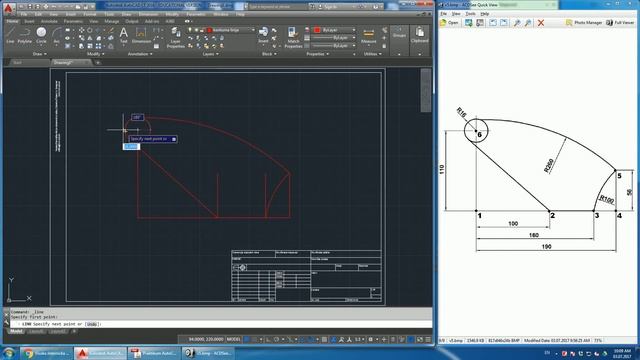Click the red ByLayer object color swatch
This screenshot has width=640, height=360.
coord(317,30)
